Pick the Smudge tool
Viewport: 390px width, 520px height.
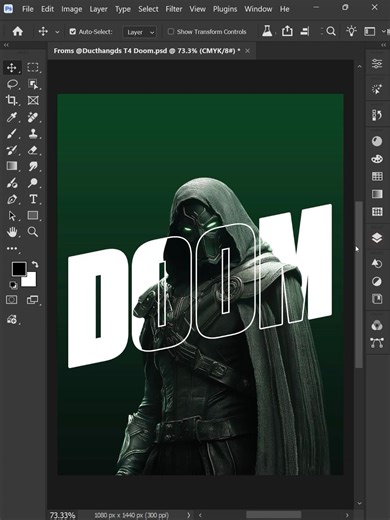tap(33, 166)
